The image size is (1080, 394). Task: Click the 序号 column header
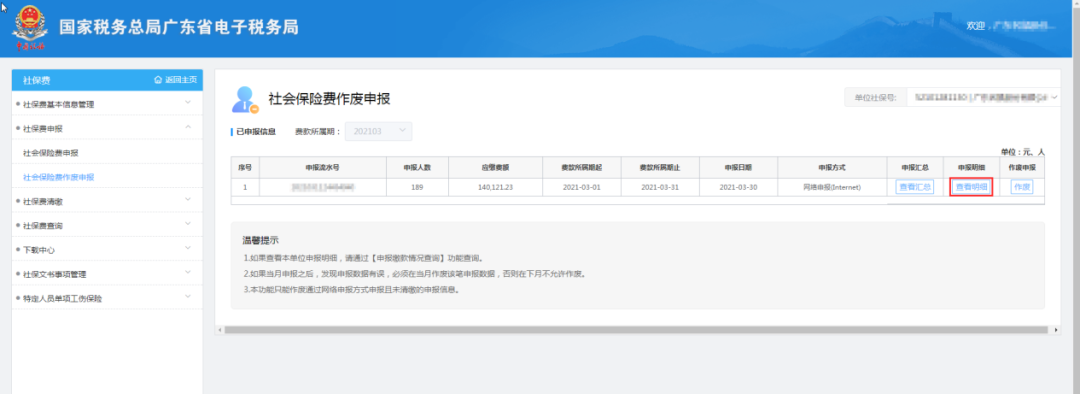point(245,167)
